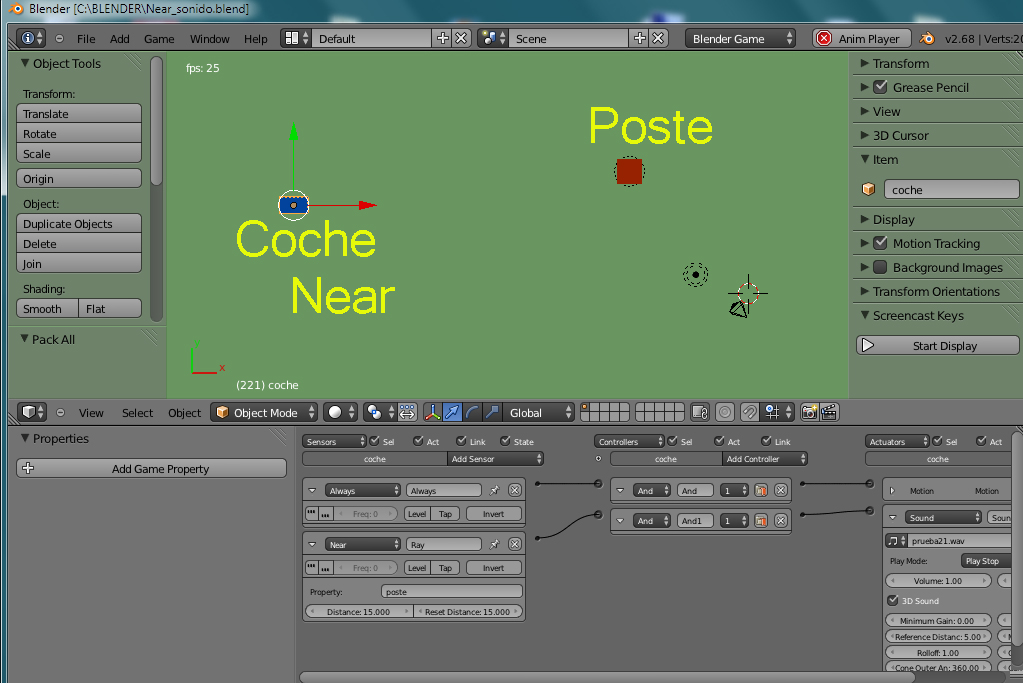Open the File menu
Viewport: 1023px width, 683px height.
(x=85, y=38)
